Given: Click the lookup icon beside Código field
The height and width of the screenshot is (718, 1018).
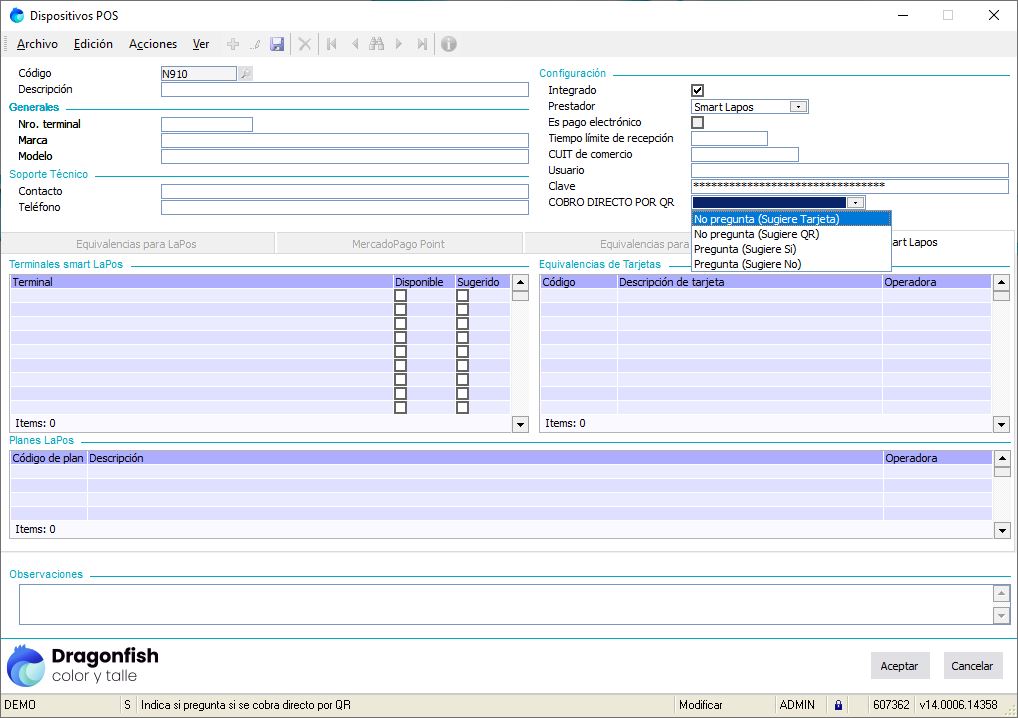Looking at the screenshot, I should (245, 74).
